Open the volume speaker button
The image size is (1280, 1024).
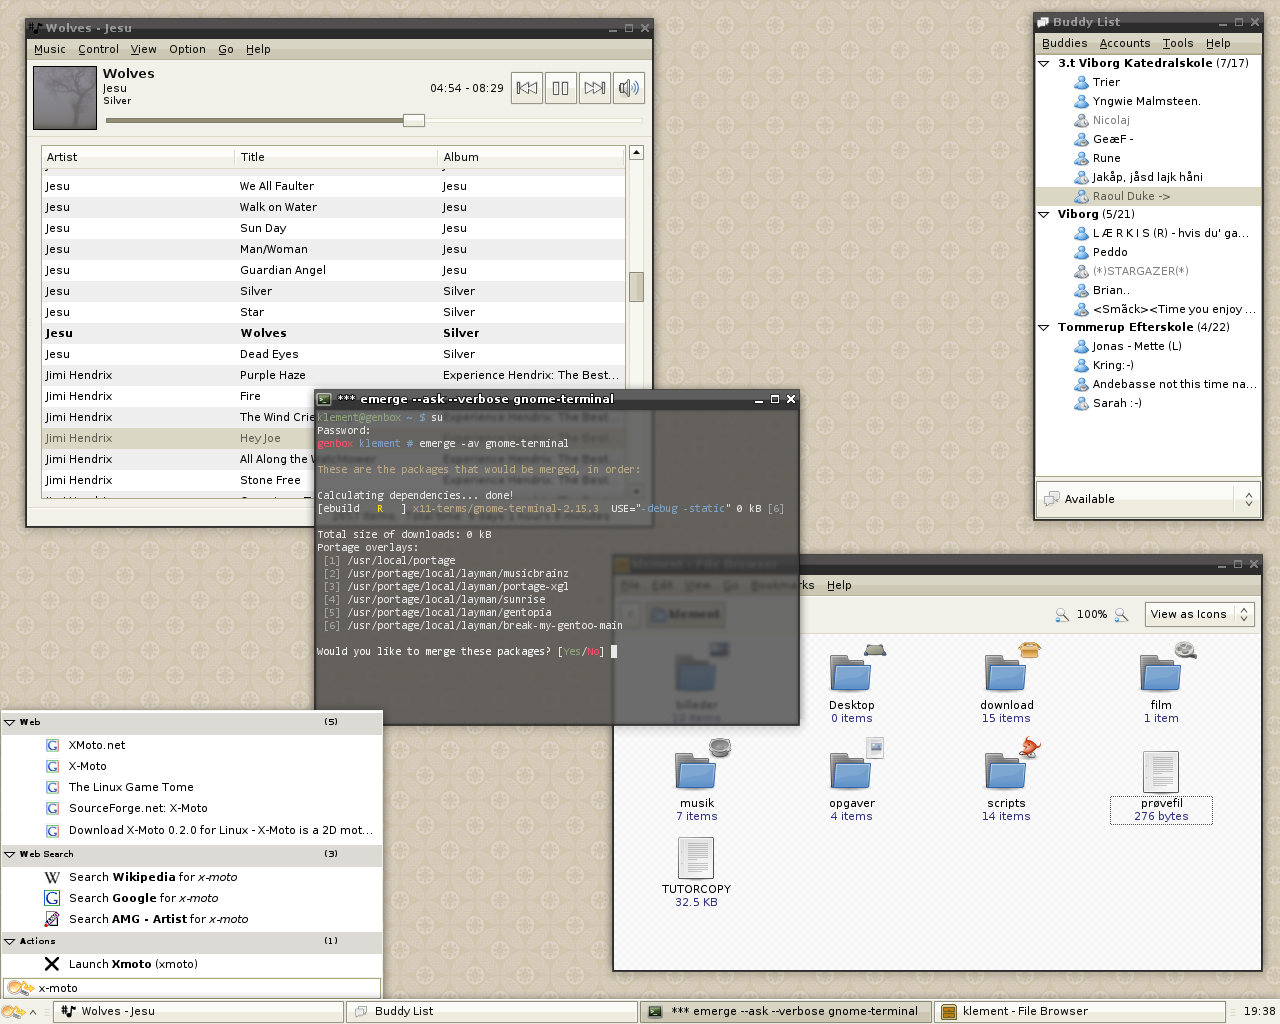(x=629, y=88)
